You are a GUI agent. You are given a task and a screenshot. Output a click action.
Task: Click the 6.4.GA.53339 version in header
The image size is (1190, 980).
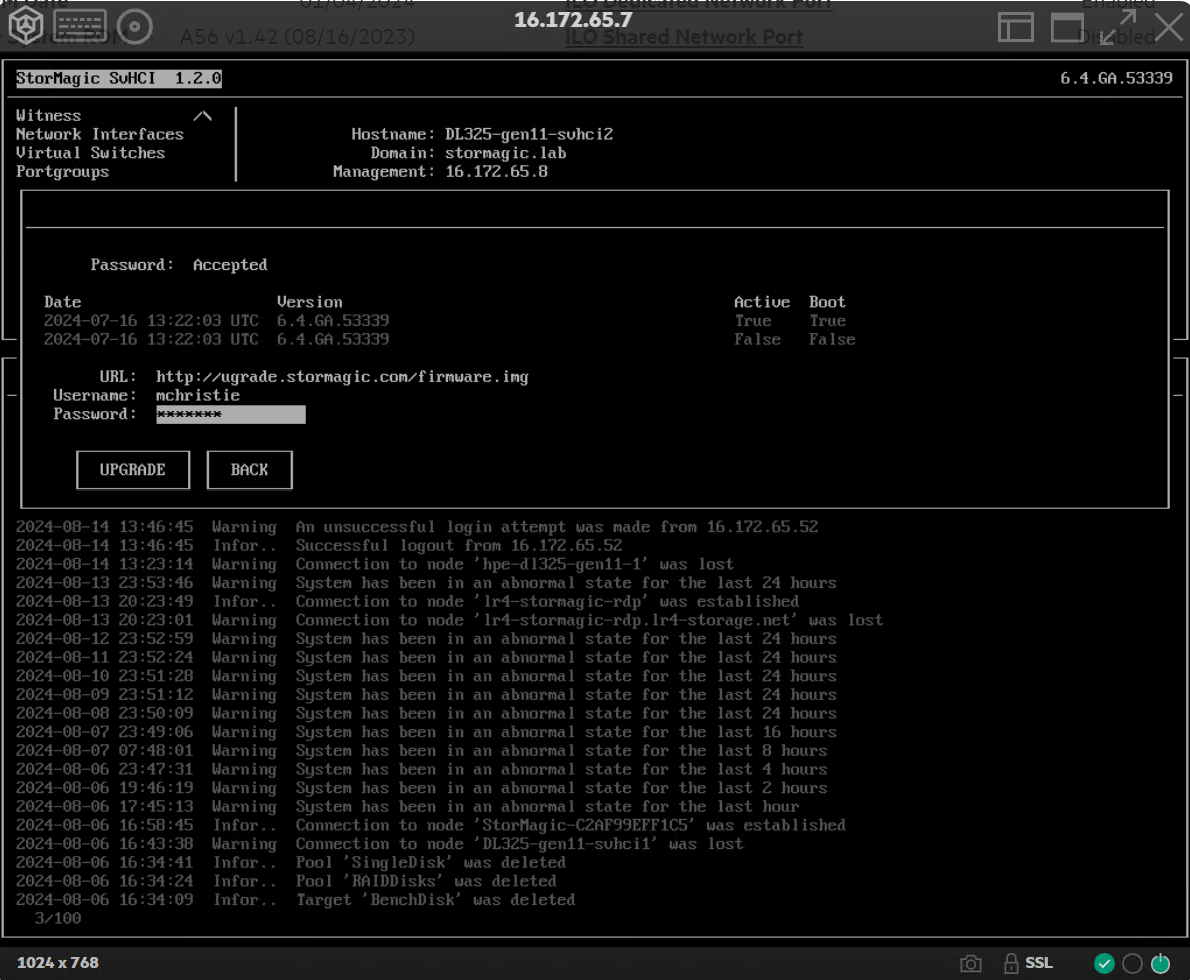point(1116,78)
